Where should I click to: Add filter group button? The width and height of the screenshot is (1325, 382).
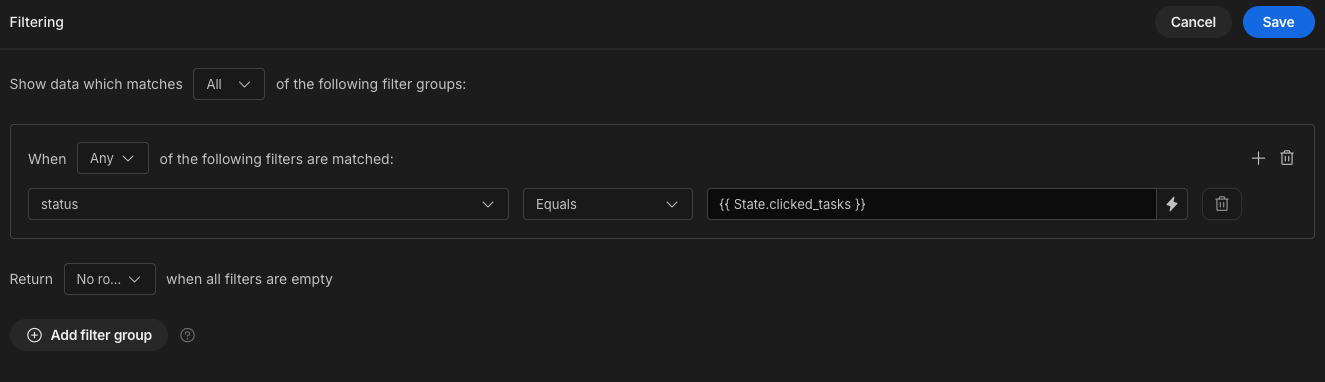tap(89, 335)
